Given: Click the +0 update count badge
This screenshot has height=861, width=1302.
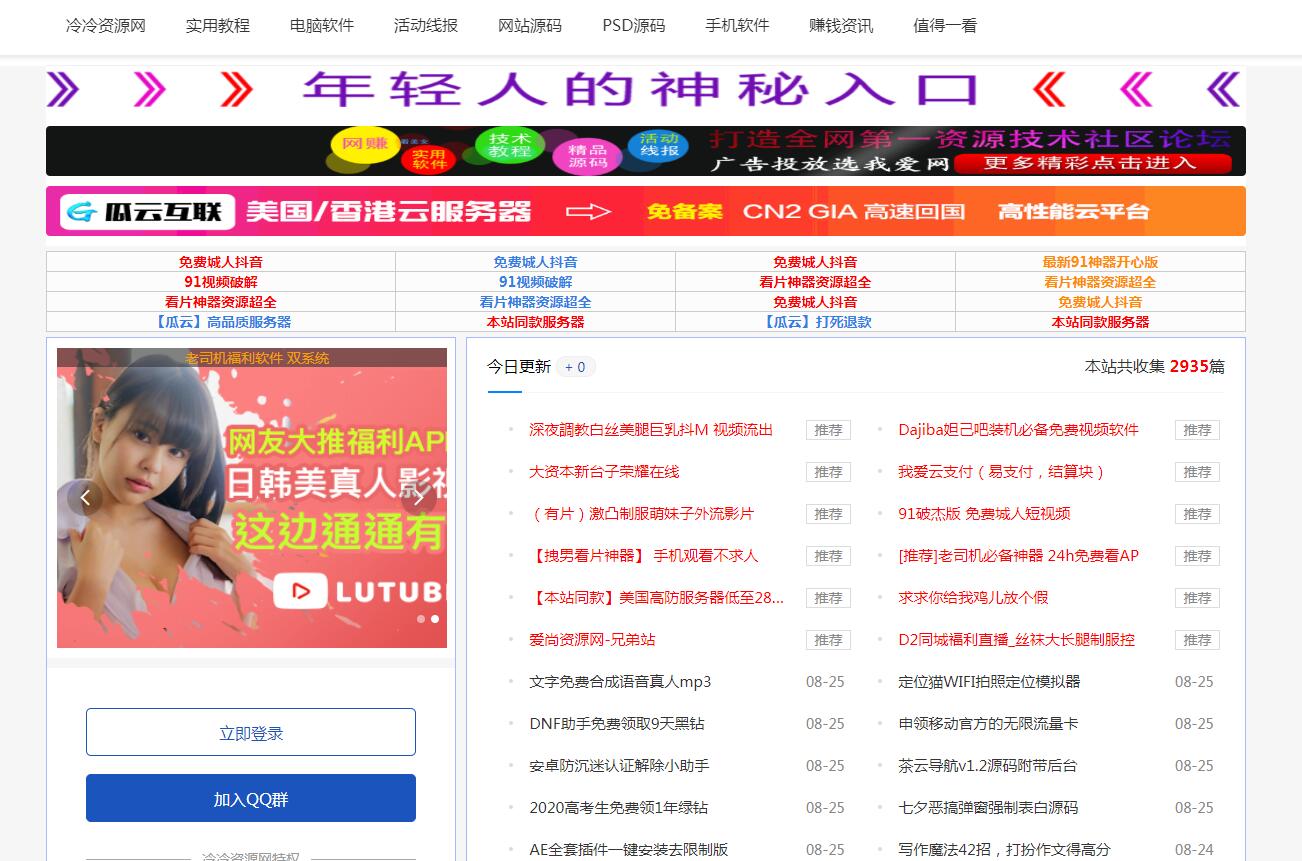Looking at the screenshot, I should click(575, 367).
